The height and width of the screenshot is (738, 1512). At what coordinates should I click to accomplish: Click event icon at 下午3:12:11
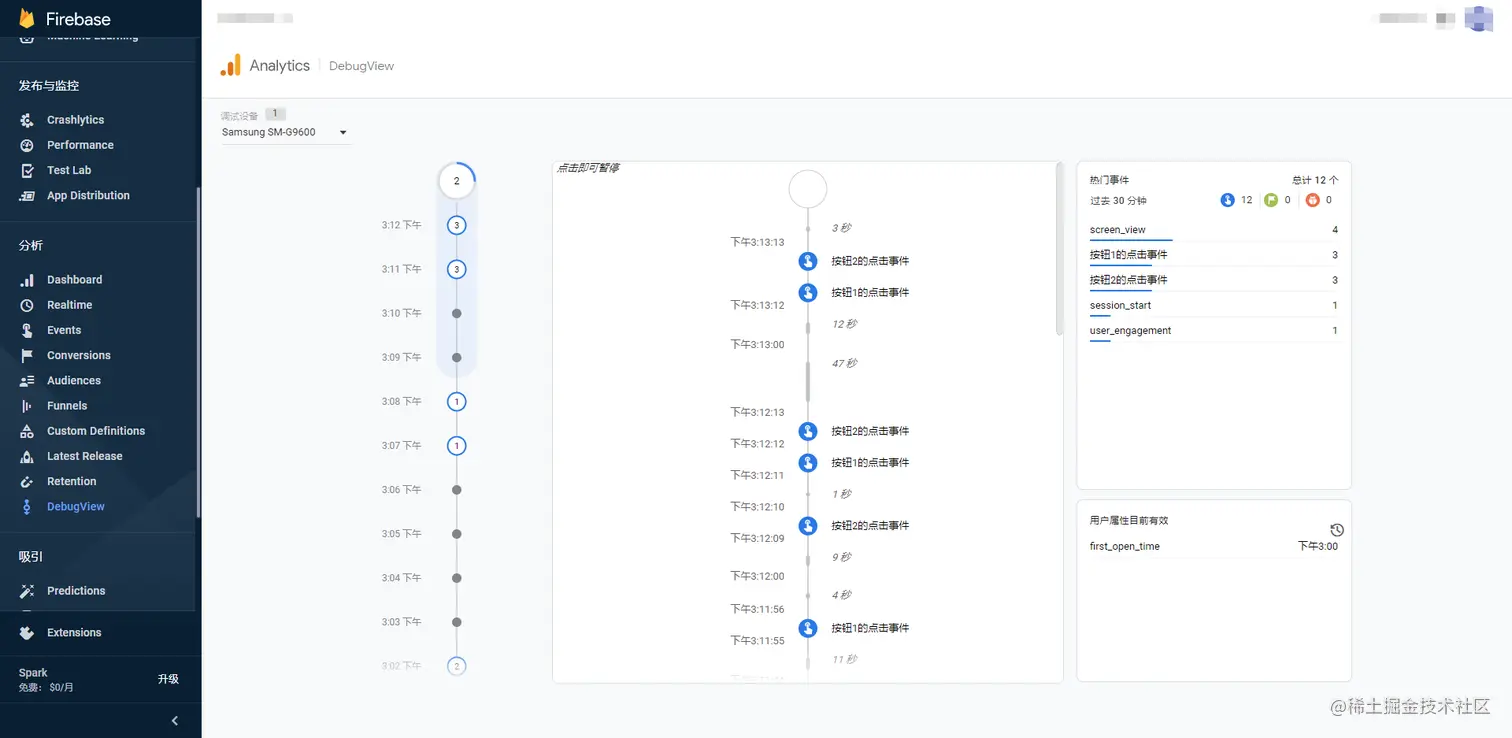click(x=808, y=463)
